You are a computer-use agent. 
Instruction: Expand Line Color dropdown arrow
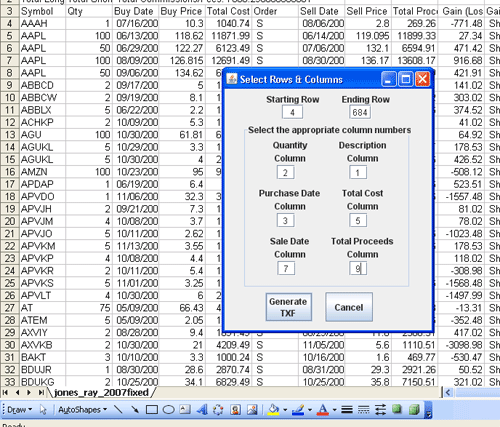(310, 410)
